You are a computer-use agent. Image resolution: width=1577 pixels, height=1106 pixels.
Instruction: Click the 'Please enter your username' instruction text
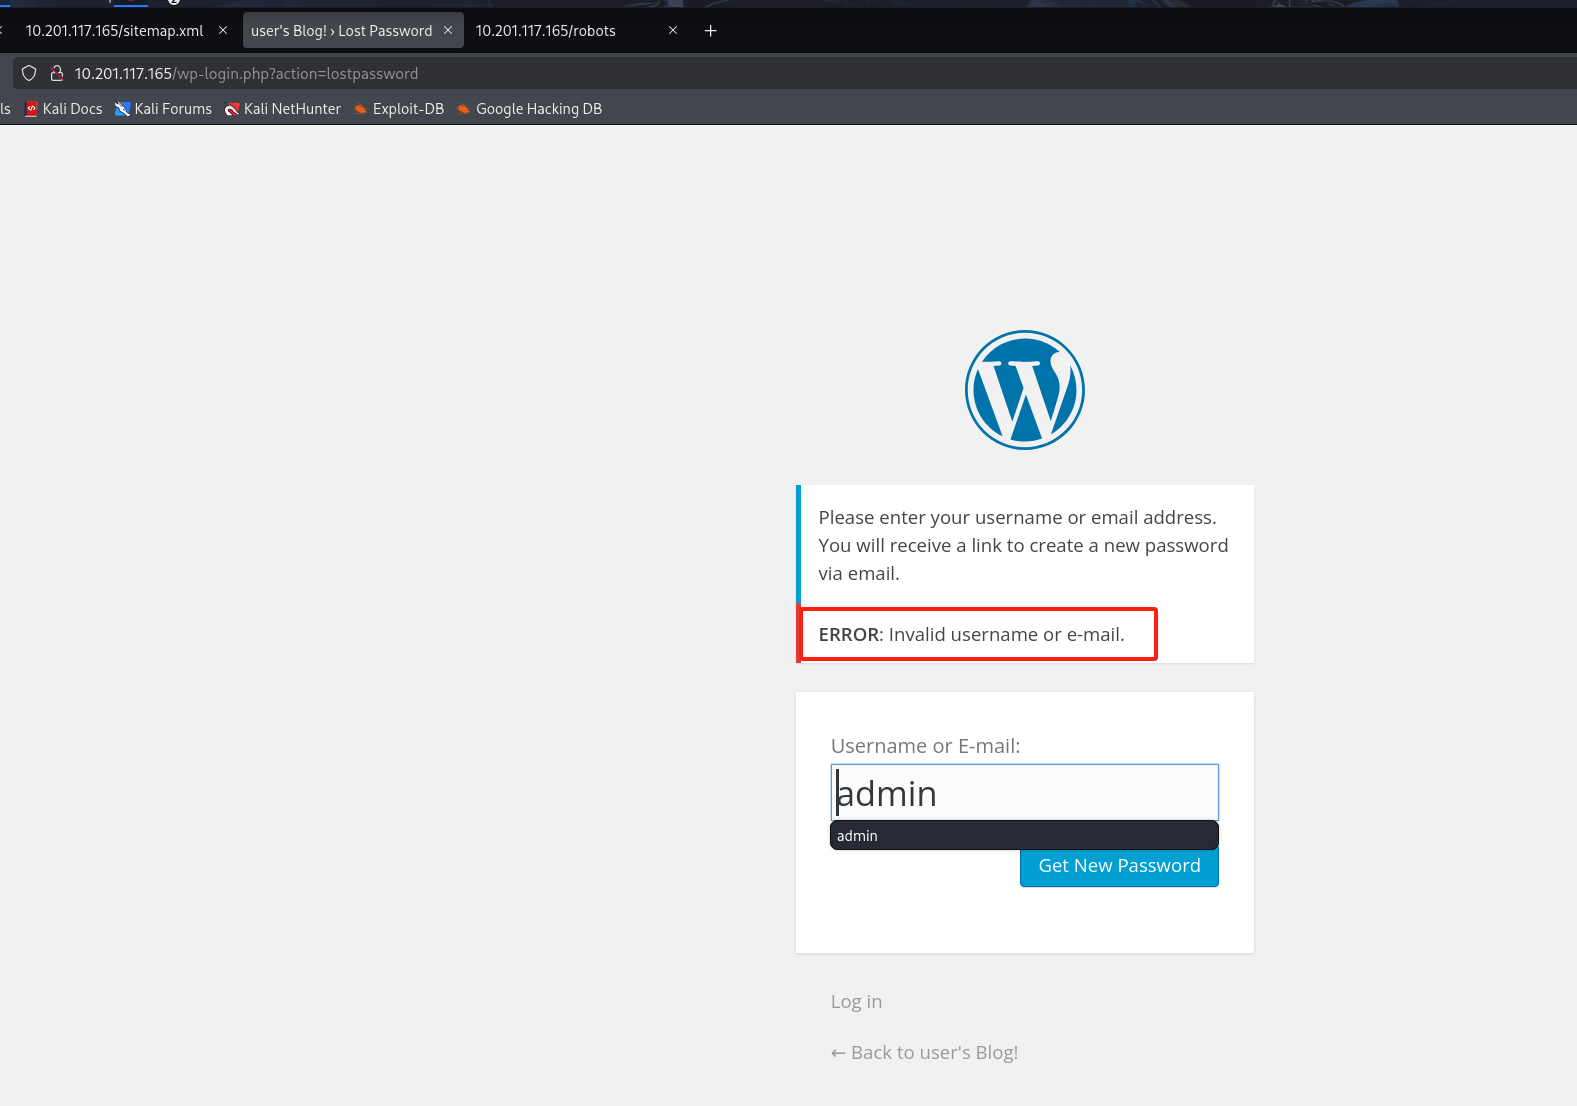point(1023,546)
